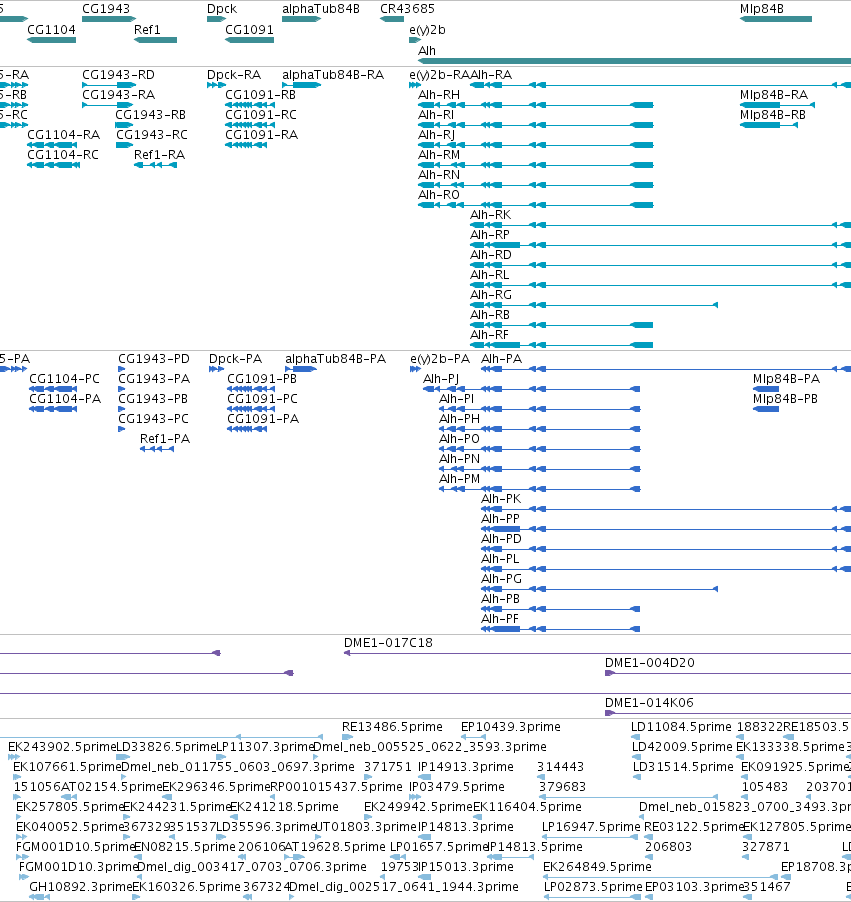Click the CG1943 gene label
Viewport: 851px width, 902px height.
[106, 9]
